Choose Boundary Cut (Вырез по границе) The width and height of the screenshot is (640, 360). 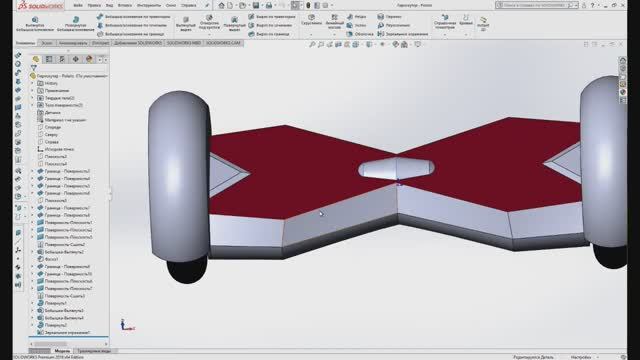[x=269, y=34]
